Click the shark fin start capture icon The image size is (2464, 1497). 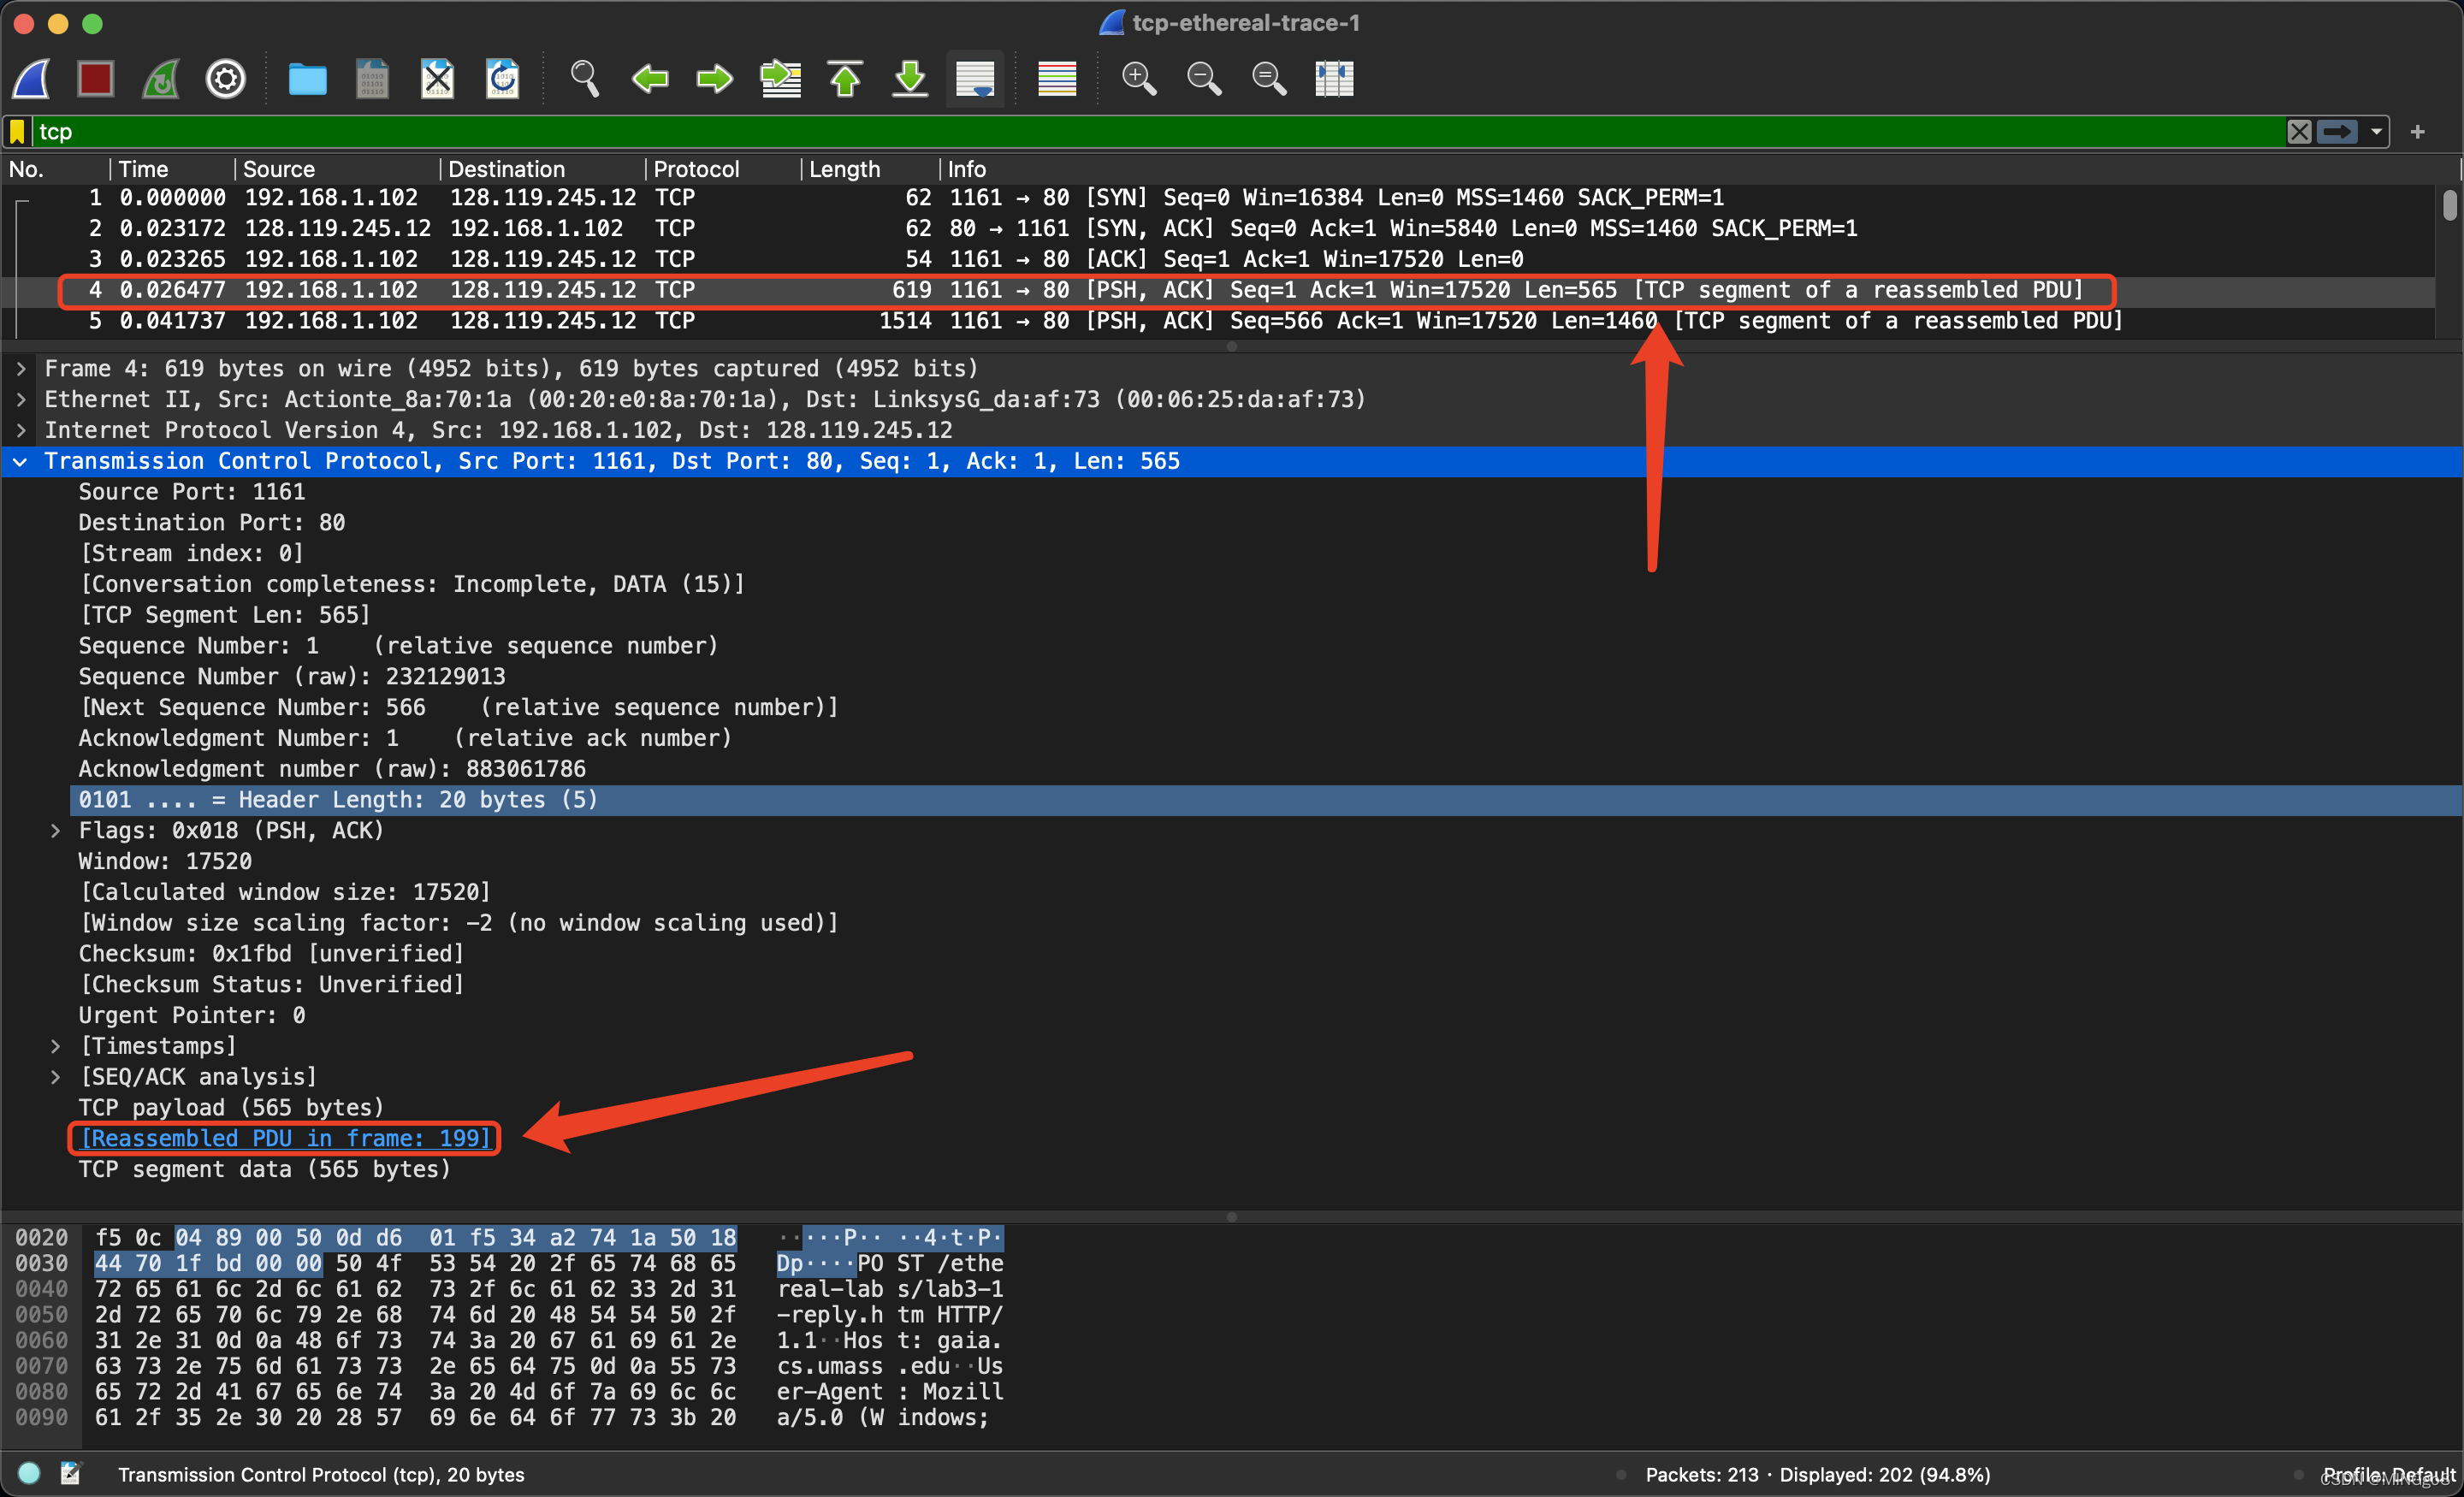[32, 78]
